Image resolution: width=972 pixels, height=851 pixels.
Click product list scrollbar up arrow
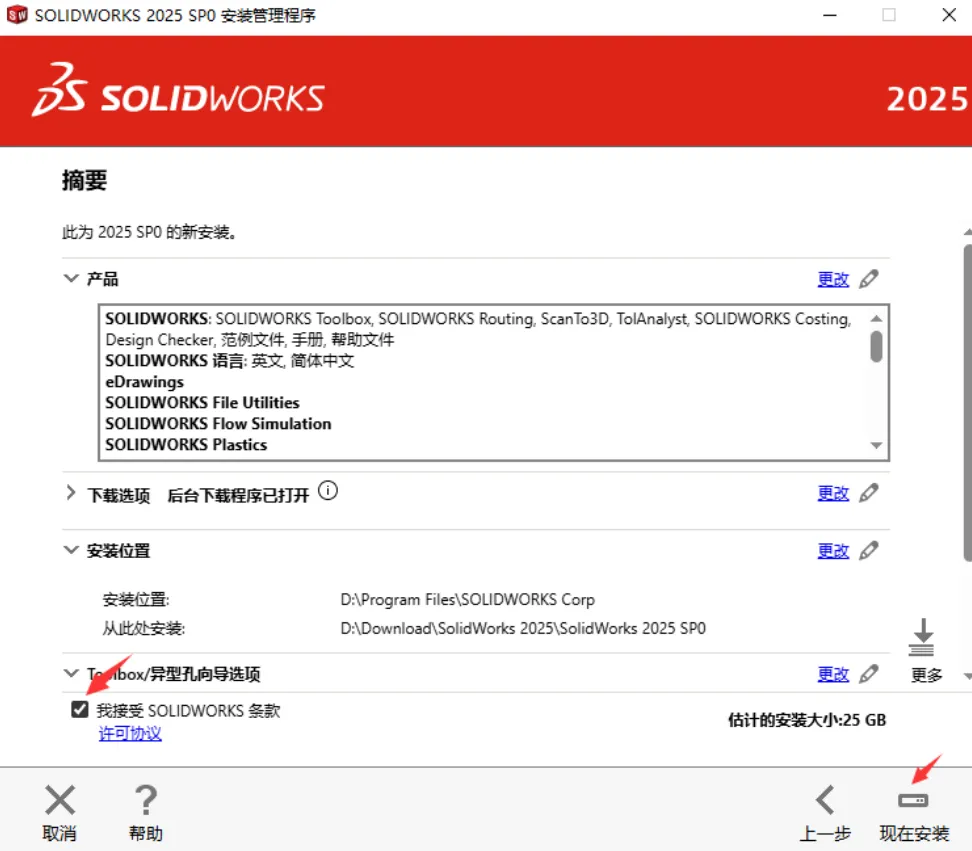point(876,319)
